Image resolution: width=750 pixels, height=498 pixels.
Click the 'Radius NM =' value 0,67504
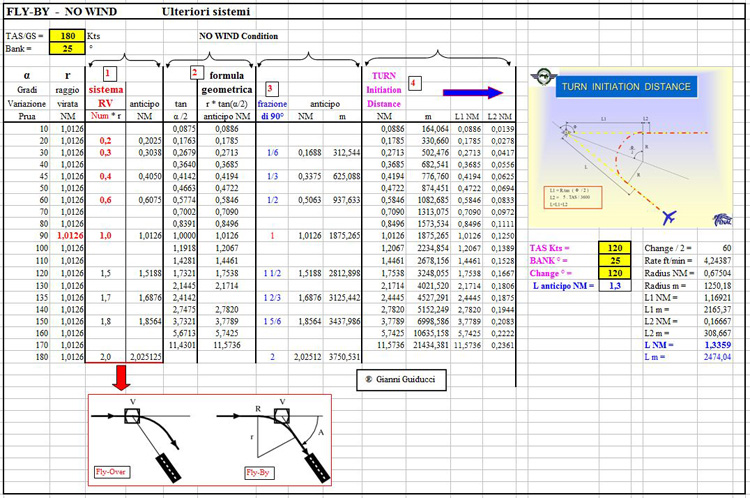point(717,273)
